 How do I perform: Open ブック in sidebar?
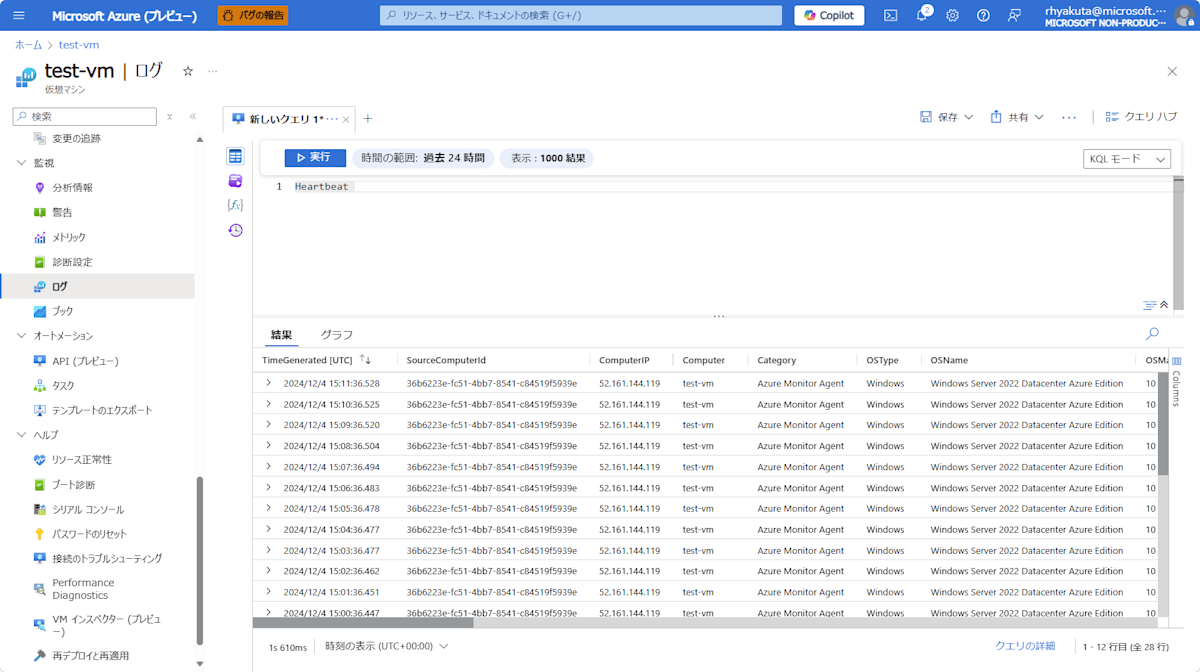click(x=63, y=311)
